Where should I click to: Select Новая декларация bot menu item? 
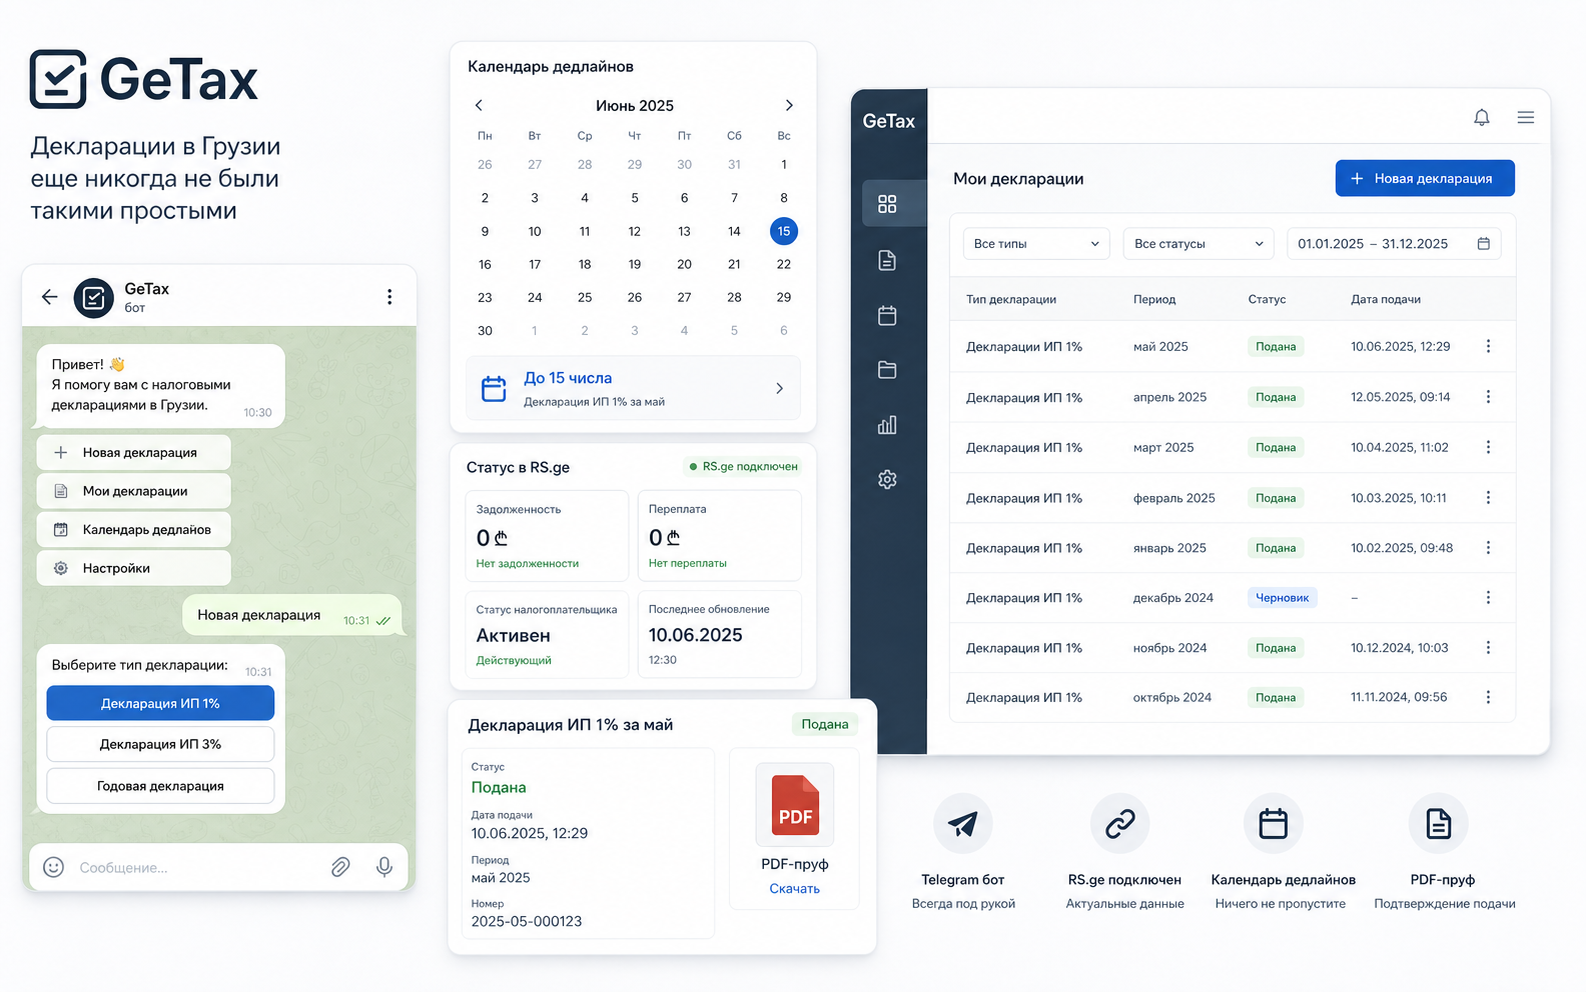point(134,452)
